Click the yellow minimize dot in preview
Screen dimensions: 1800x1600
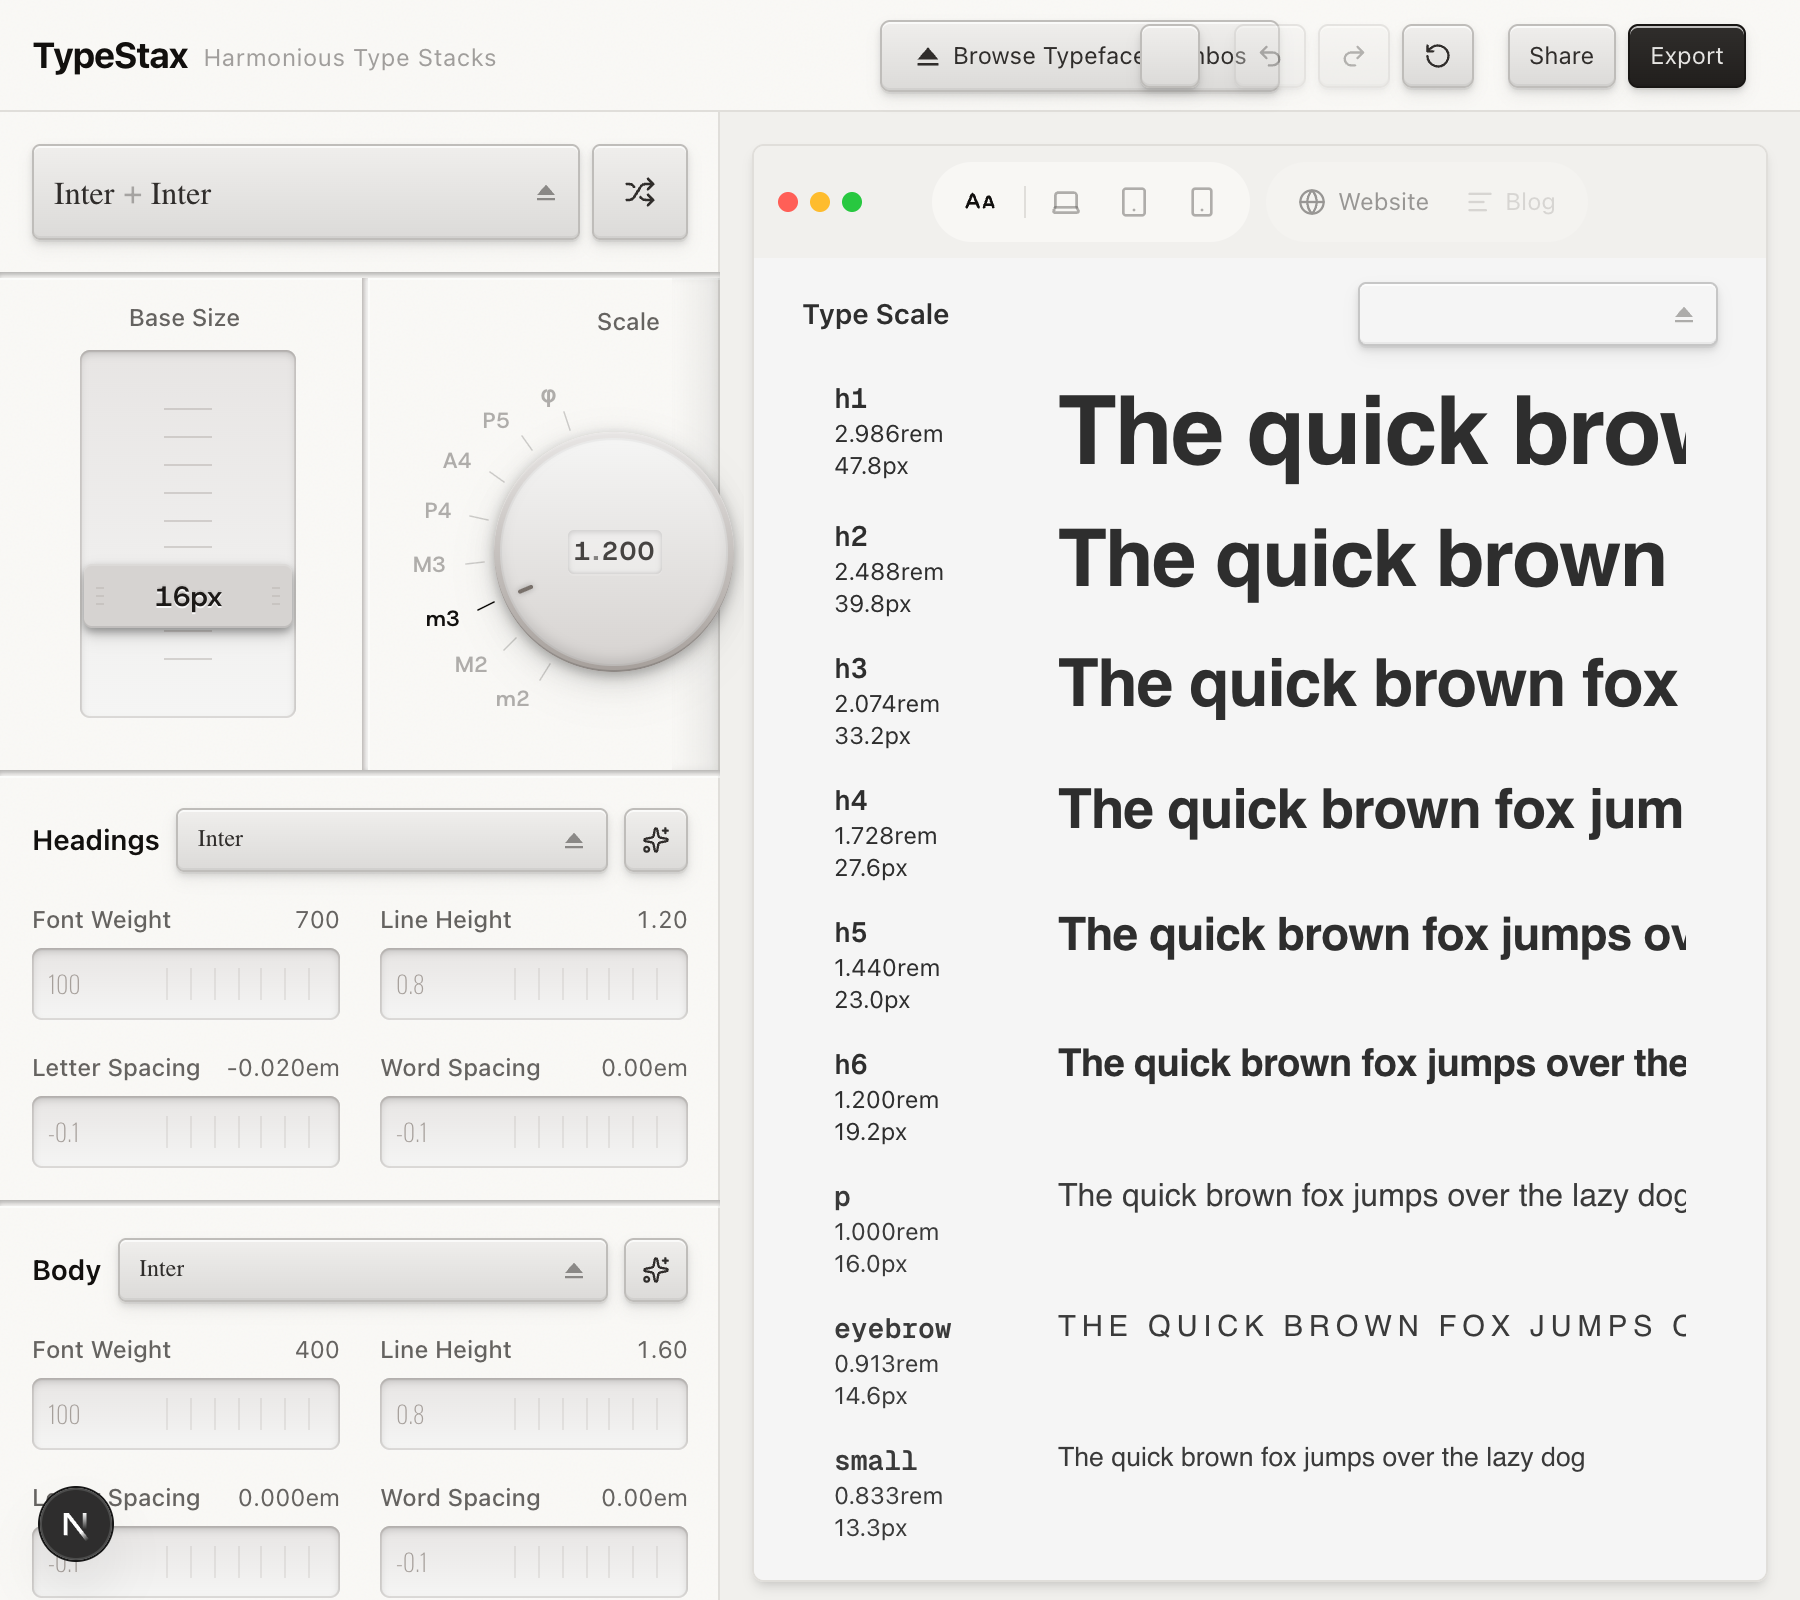click(820, 202)
